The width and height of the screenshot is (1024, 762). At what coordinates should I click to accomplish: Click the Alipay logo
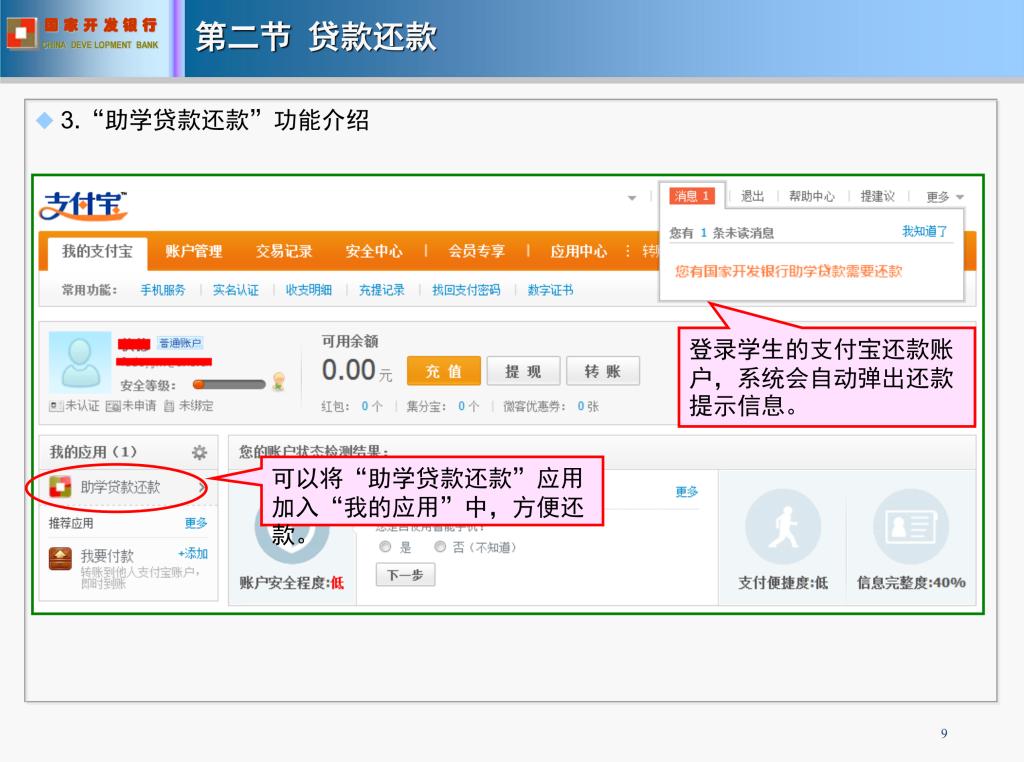tap(84, 206)
